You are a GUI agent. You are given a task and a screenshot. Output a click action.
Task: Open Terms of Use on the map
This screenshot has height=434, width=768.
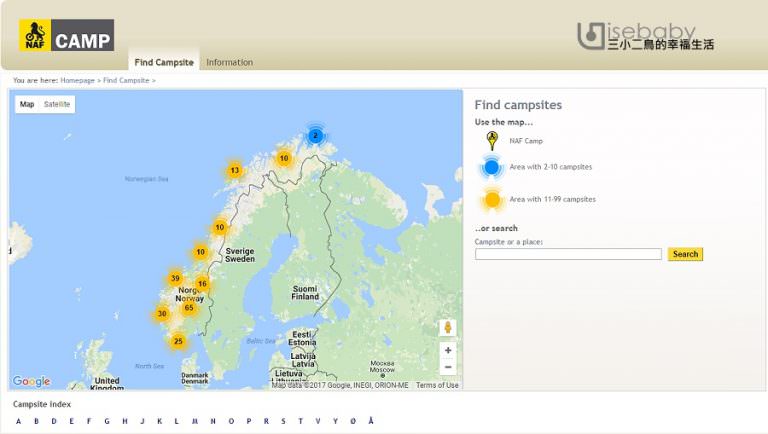437,385
